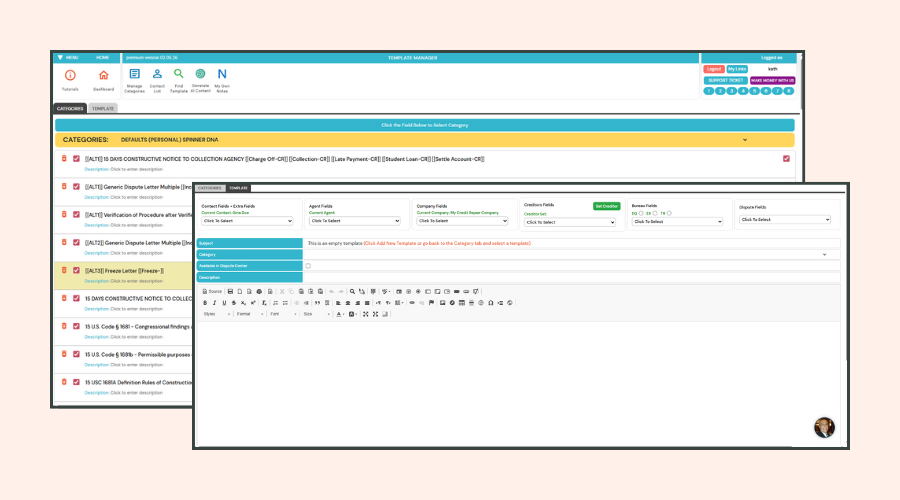Toggle Strikethrough in editor toolbar
900x500 pixels.
point(234,303)
